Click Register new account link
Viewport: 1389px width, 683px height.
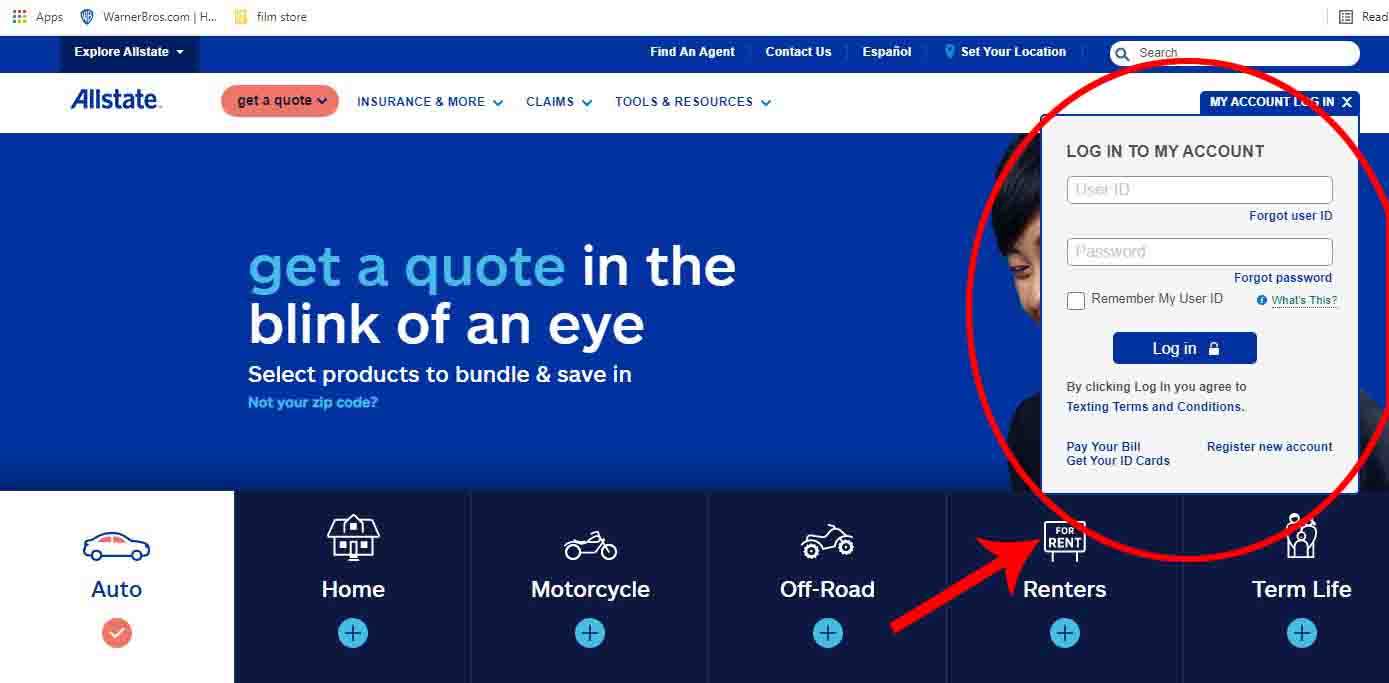(x=1269, y=447)
